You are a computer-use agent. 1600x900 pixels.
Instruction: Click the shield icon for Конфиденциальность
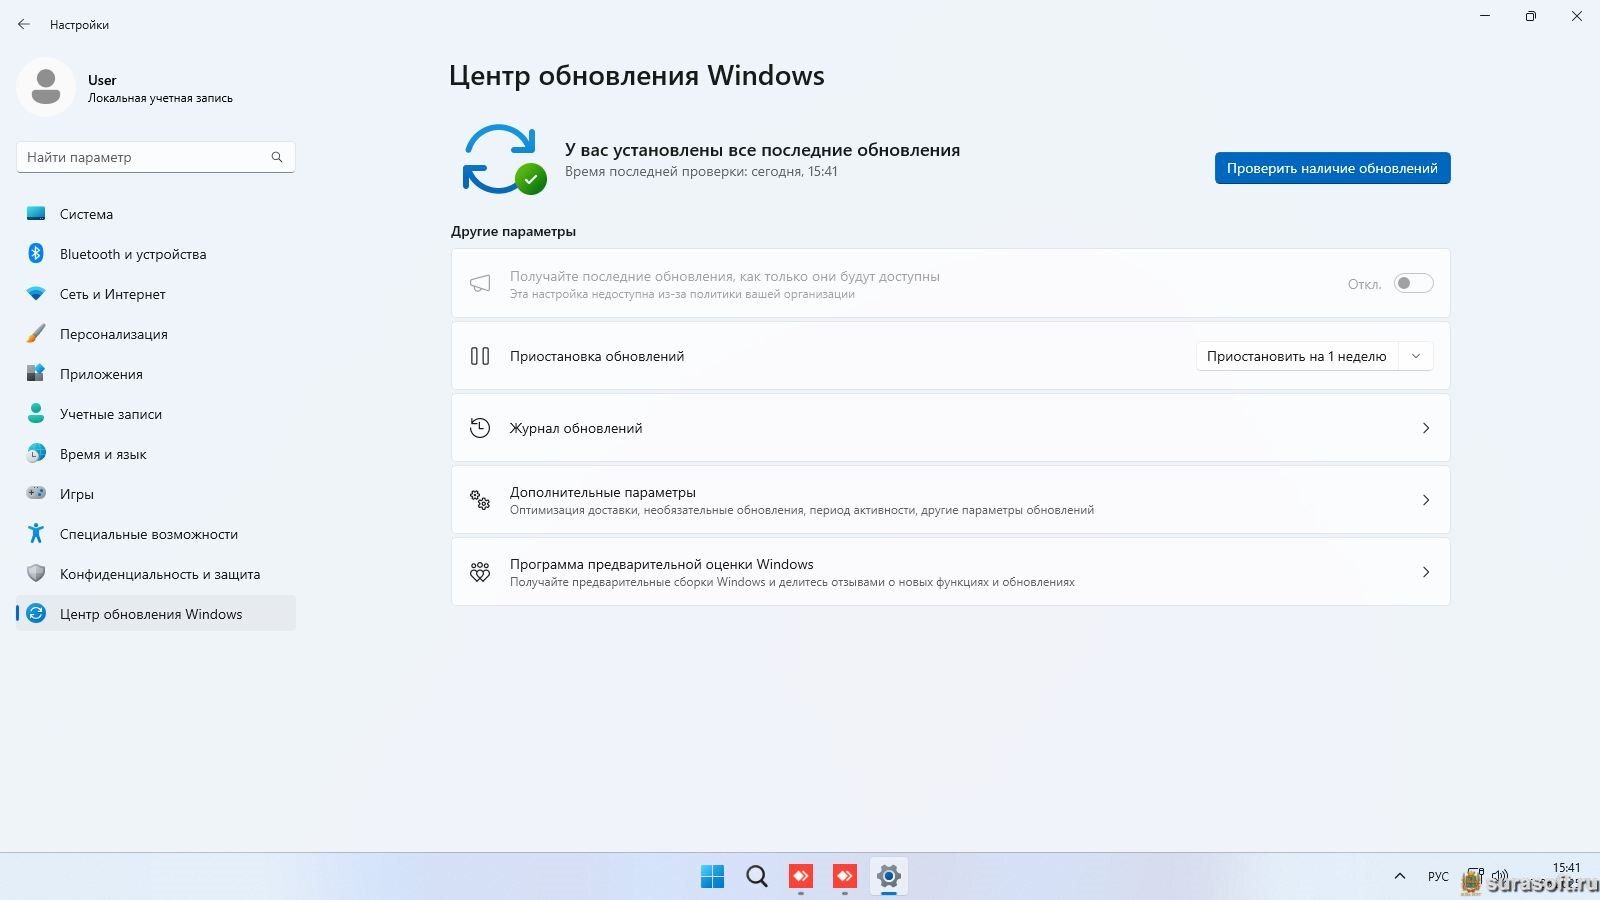click(x=36, y=573)
